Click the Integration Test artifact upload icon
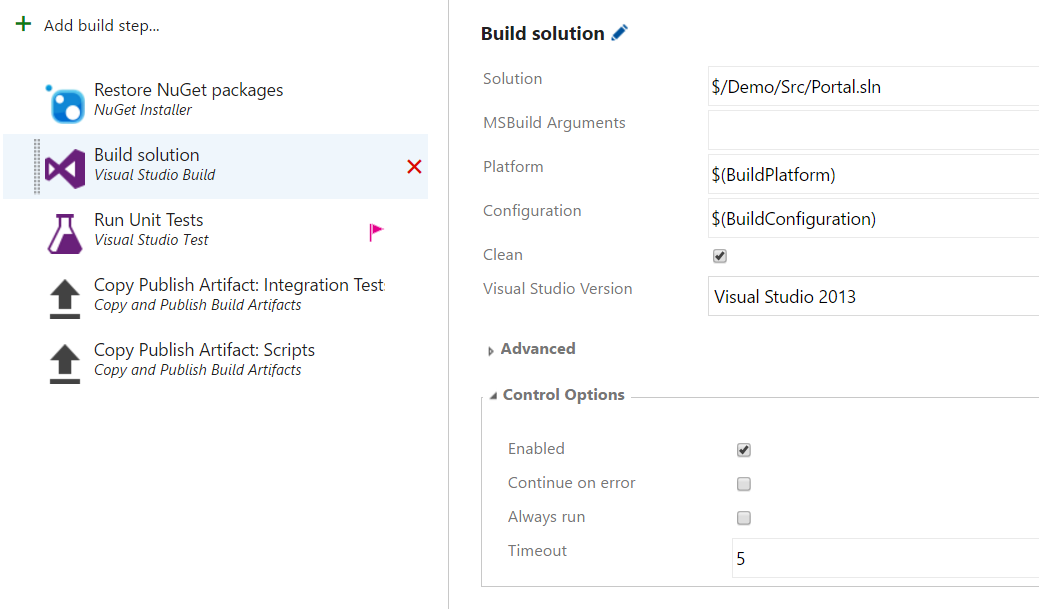Screen dimensions: 1039x609 [x=65, y=298]
